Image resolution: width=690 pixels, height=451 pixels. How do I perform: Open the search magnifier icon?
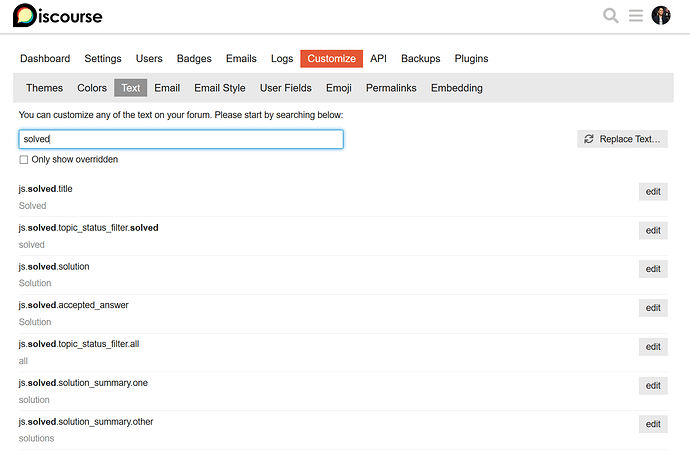click(x=610, y=15)
